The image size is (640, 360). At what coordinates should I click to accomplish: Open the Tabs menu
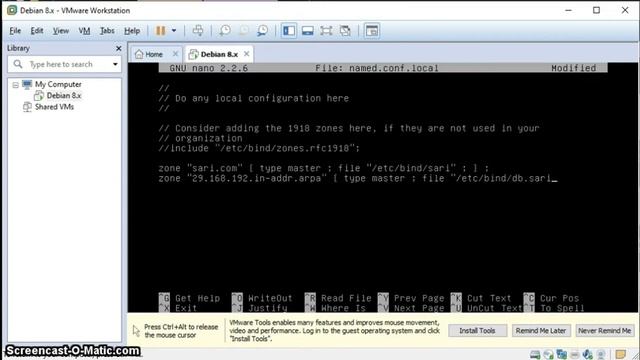coord(107,31)
